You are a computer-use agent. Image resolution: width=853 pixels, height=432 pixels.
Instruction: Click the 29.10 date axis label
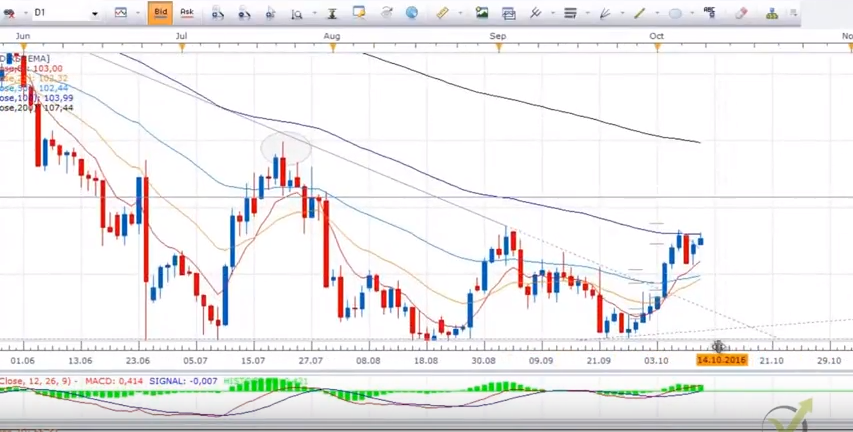(x=829, y=360)
